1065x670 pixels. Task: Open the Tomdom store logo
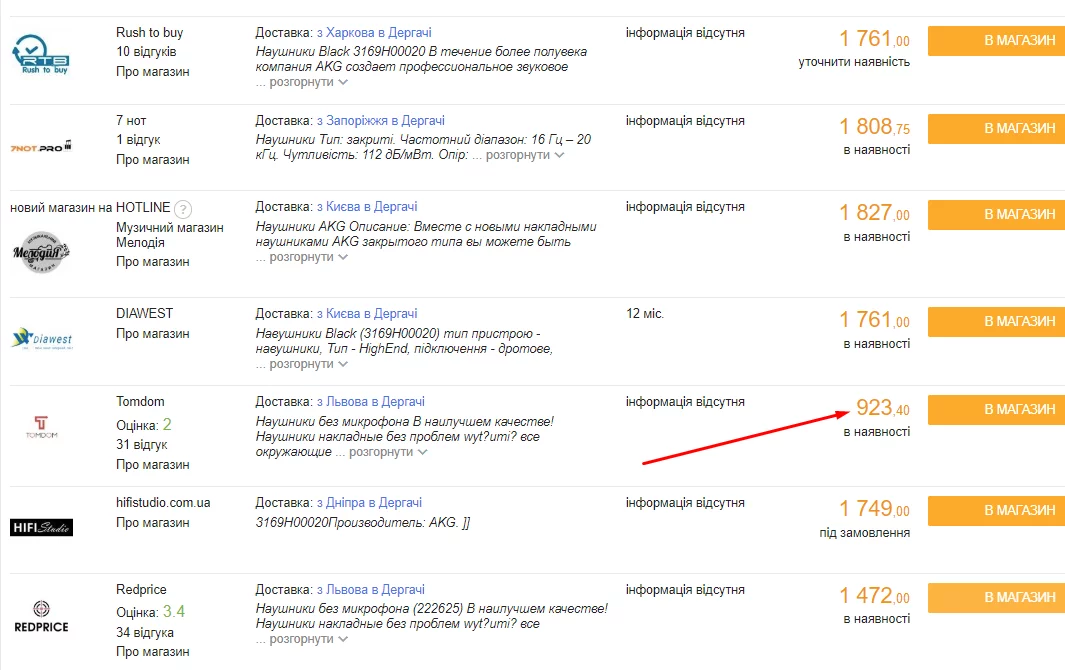pos(41,427)
